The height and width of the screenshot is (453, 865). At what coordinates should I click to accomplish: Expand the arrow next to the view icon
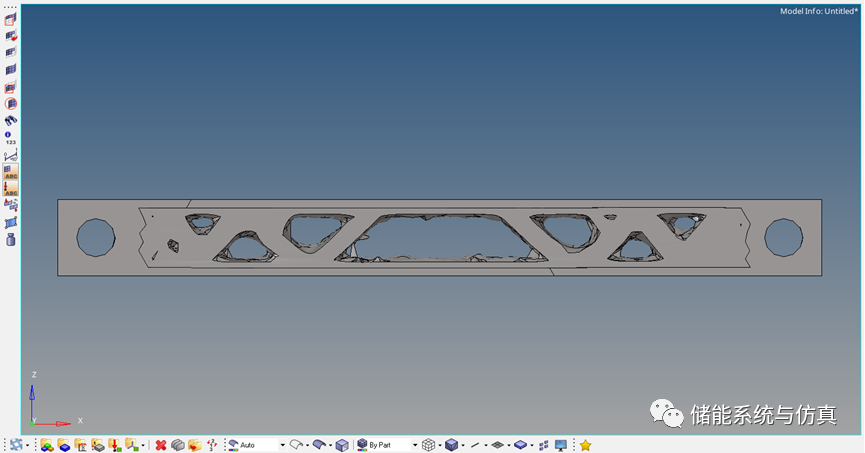point(26,445)
